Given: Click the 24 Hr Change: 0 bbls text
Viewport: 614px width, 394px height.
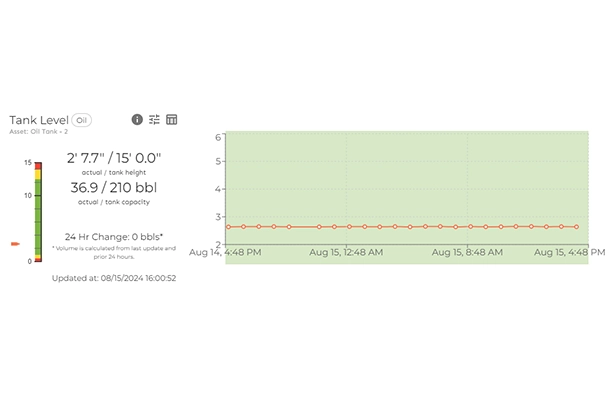Looking at the screenshot, I should 114,237.
